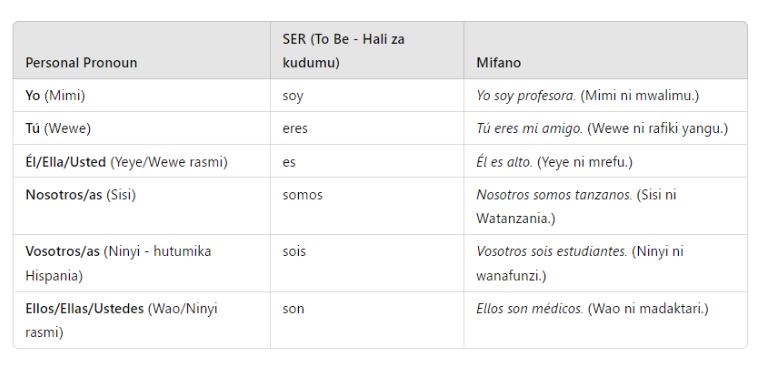Select the verb form soy
The height and width of the screenshot is (380, 773).
[x=293, y=96]
